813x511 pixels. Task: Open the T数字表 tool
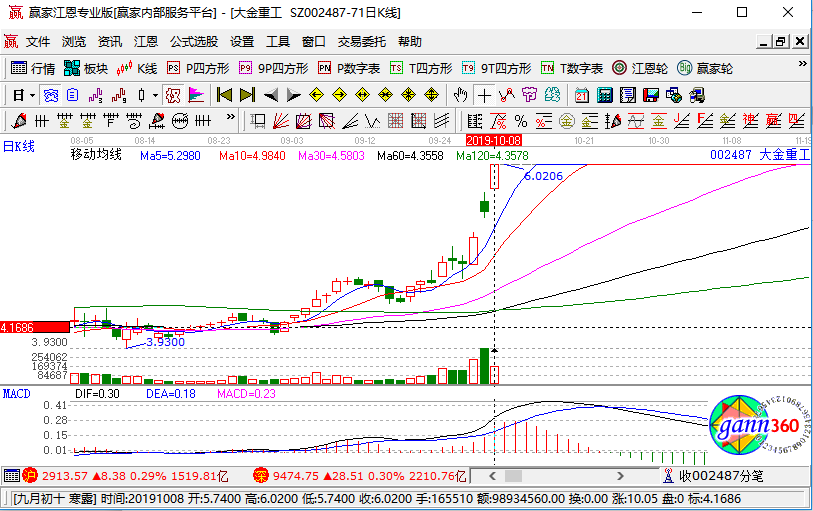pos(571,68)
